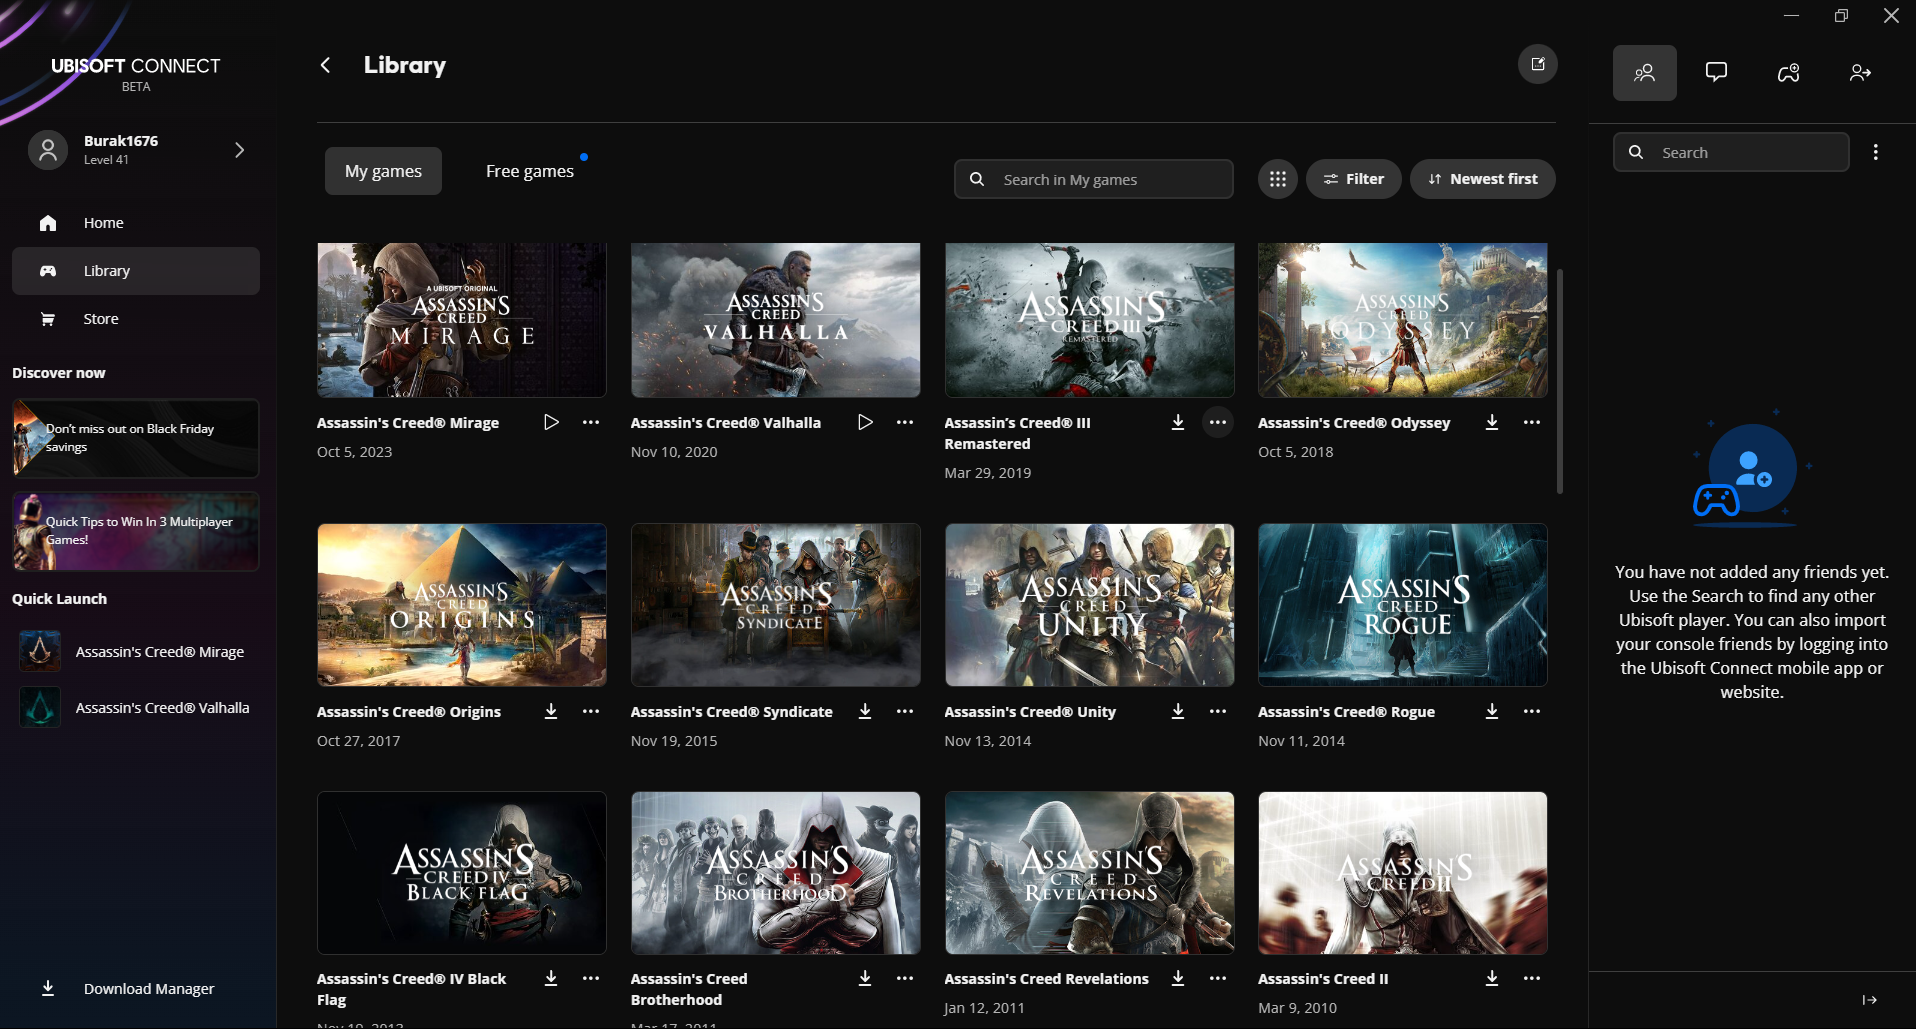This screenshot has width=1916, height=1029.
Task: Open more options for Assassin's Creed Mirage
Action: (591, 422)
